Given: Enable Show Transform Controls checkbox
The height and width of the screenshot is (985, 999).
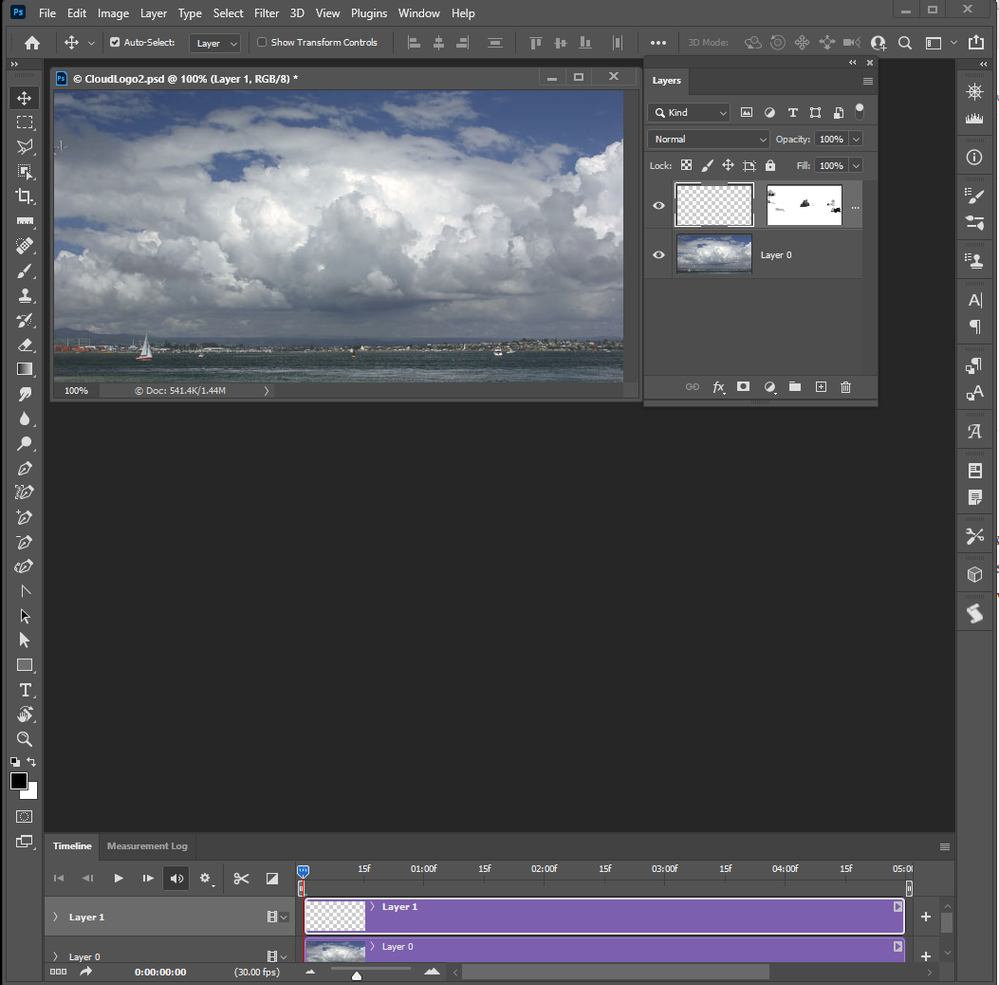Looking at the screenshot, I should coord(262,43).
